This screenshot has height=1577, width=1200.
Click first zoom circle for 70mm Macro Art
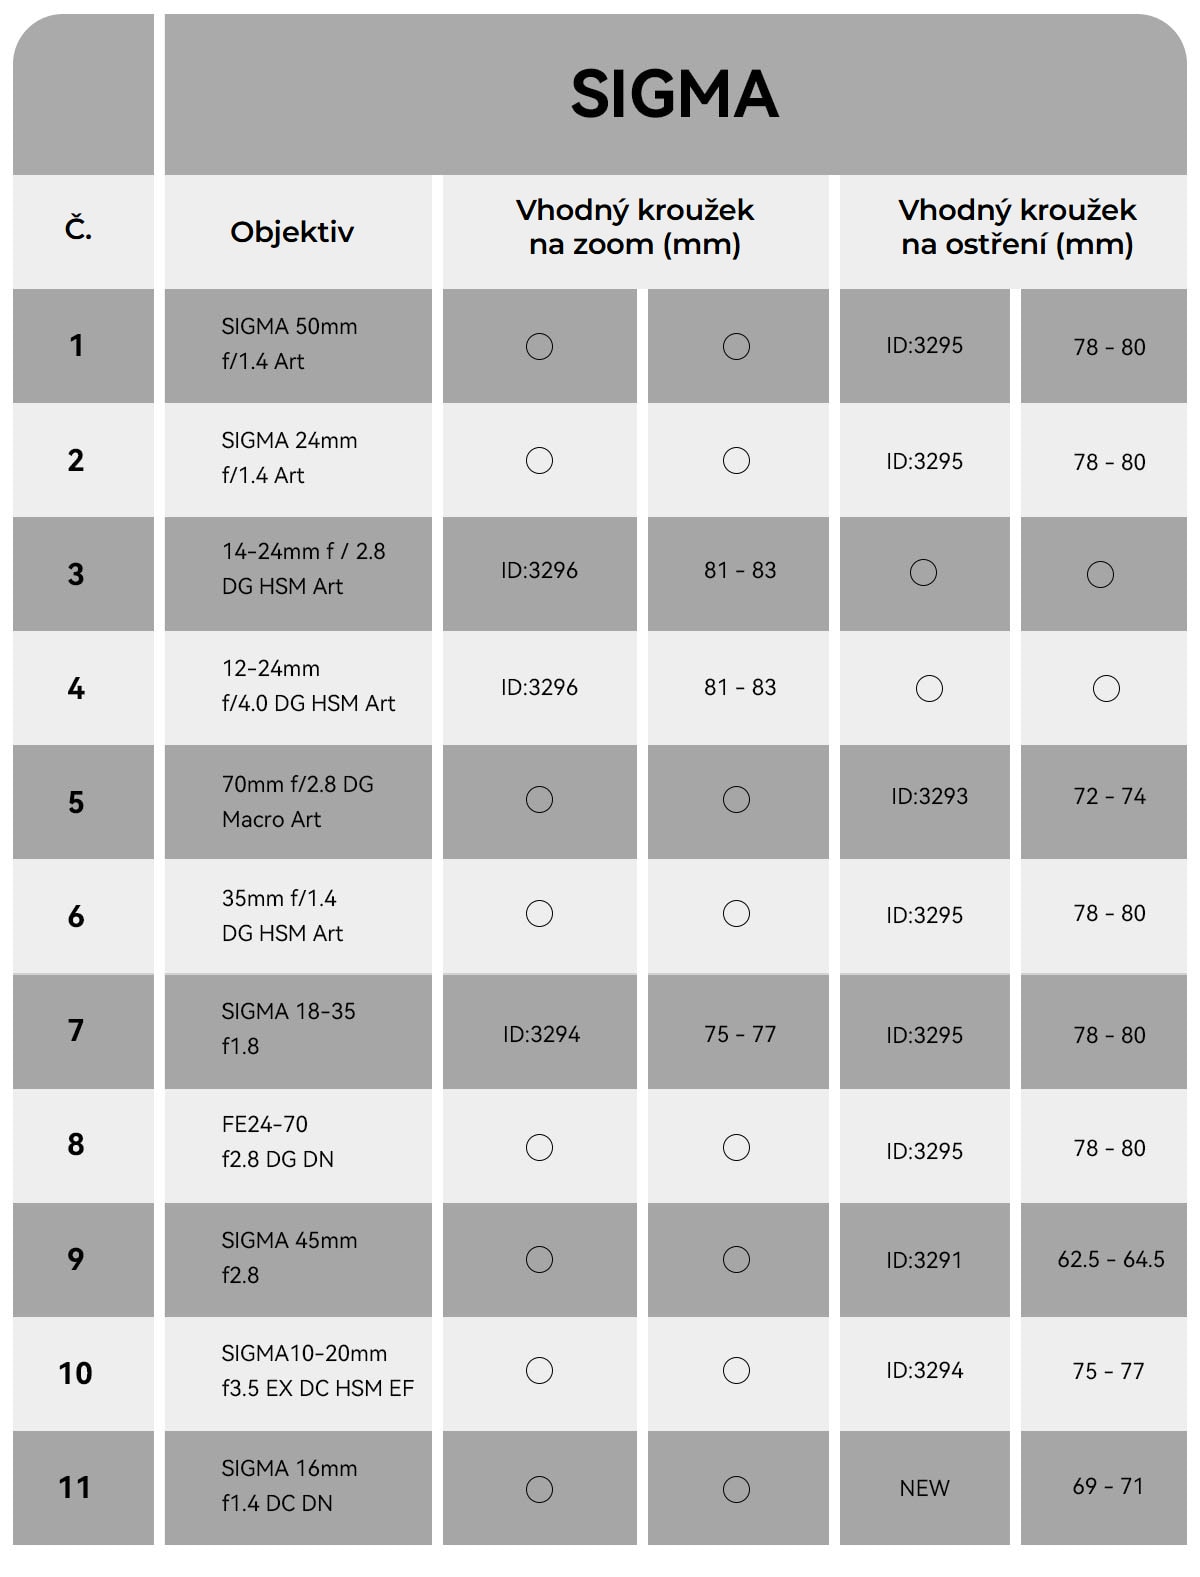click(539, 799)
